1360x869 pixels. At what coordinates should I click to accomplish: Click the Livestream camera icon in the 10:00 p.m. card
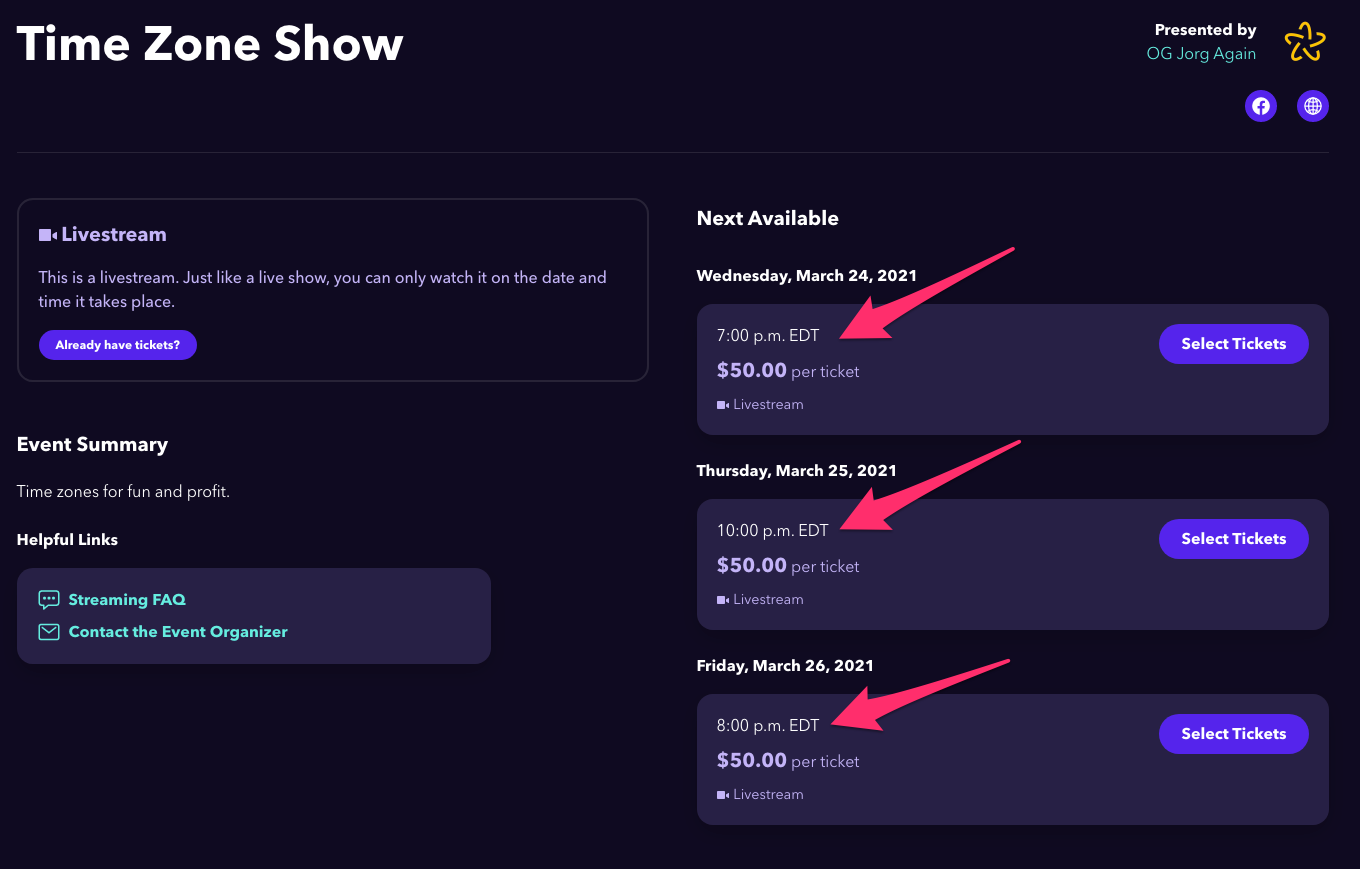[723, 600]
